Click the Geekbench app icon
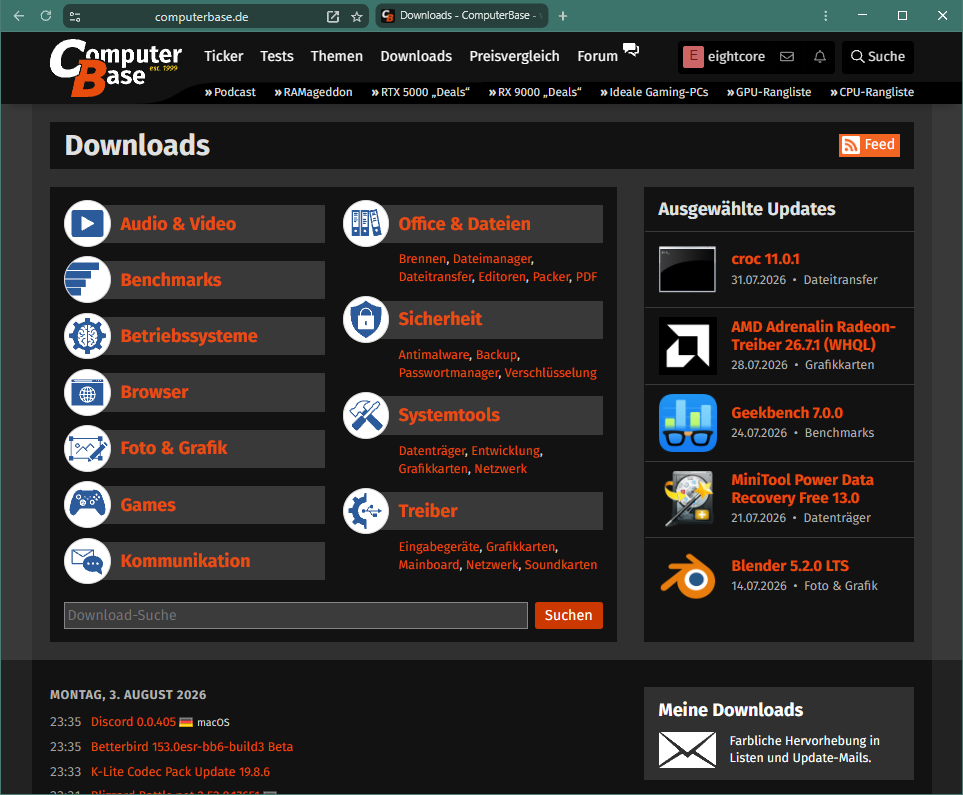The image size is (963, 795). coord(687,423)
